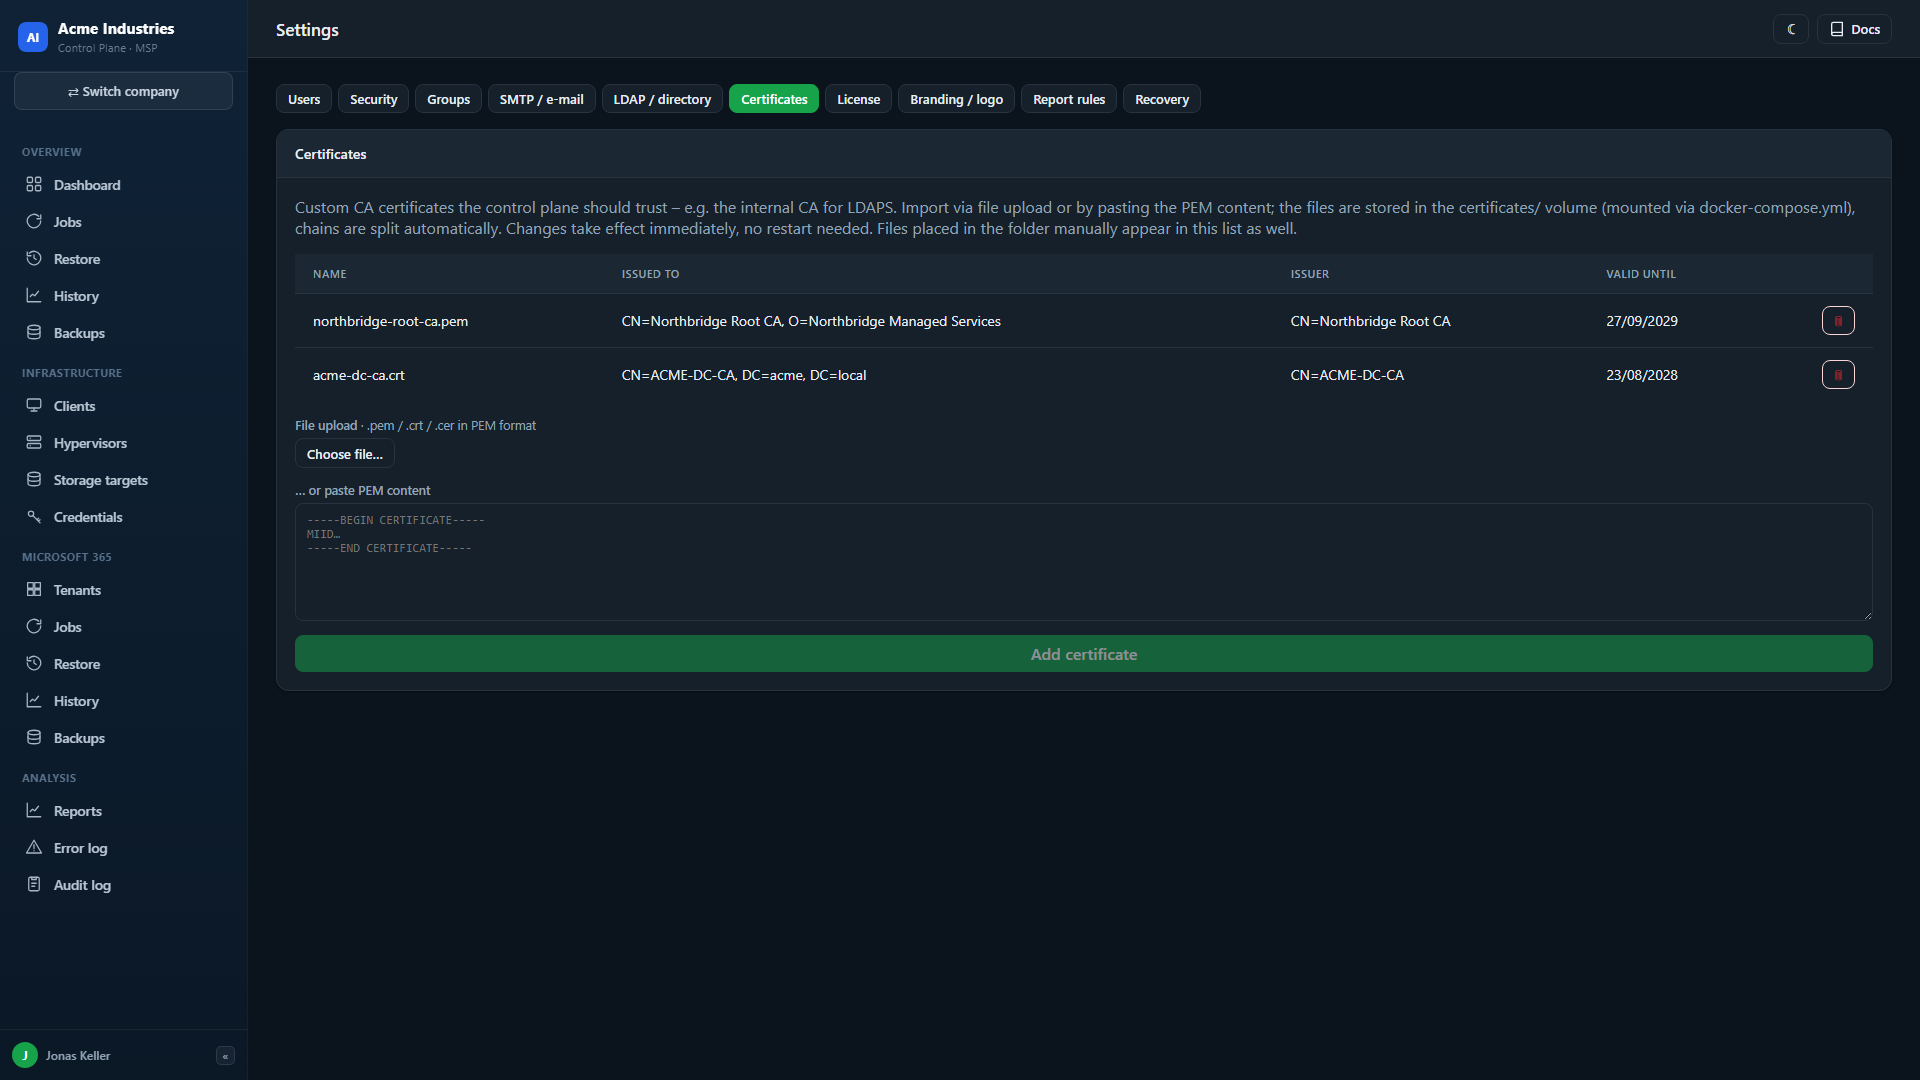Image resolution: width=1920 pixels, height=1080 pixels.
Task: Toggle dark mode with moon icon
Action: pyautogui.click(x=1791, y=30)
